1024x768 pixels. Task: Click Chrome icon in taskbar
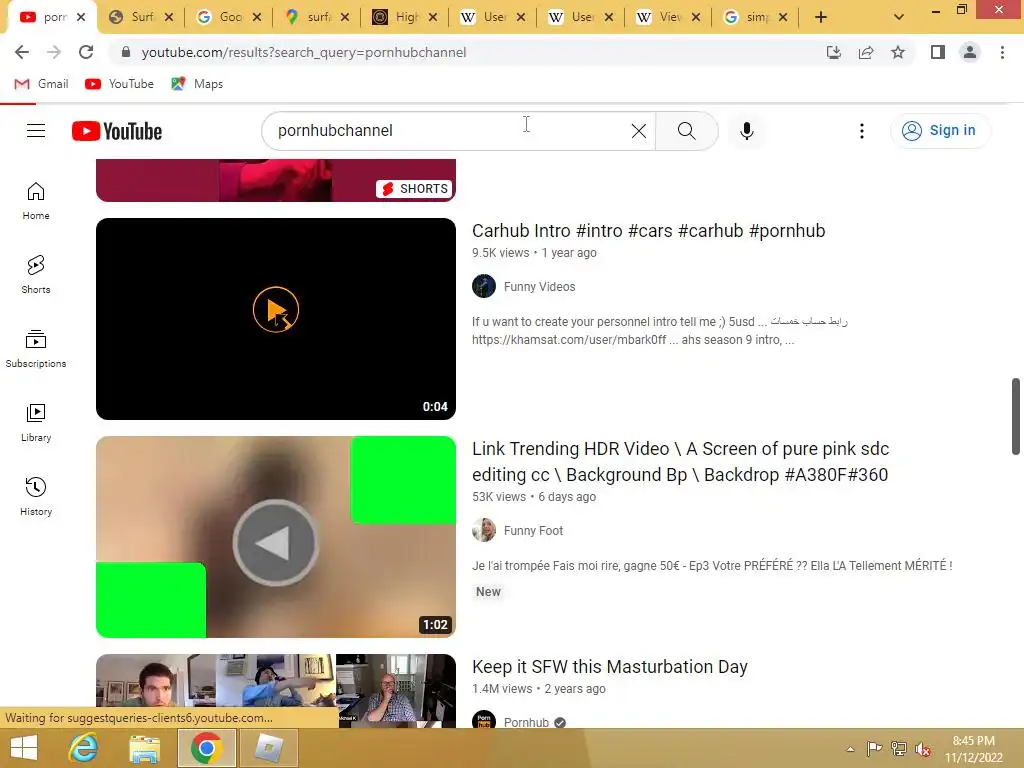coord(206,748)
